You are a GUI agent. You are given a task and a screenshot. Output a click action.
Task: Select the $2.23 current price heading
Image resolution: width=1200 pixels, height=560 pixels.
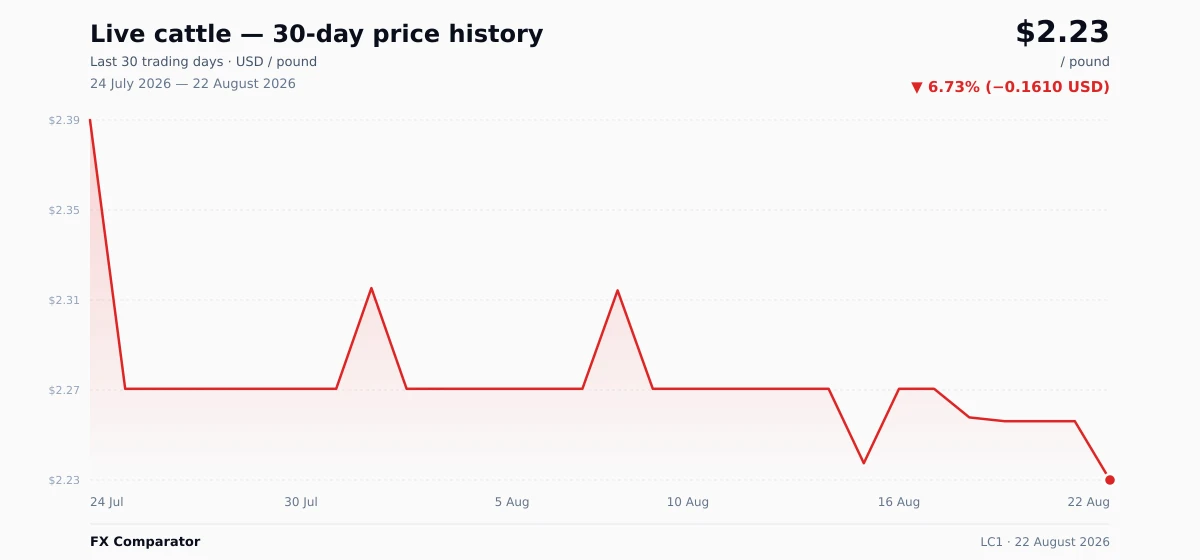point(1062,32)
